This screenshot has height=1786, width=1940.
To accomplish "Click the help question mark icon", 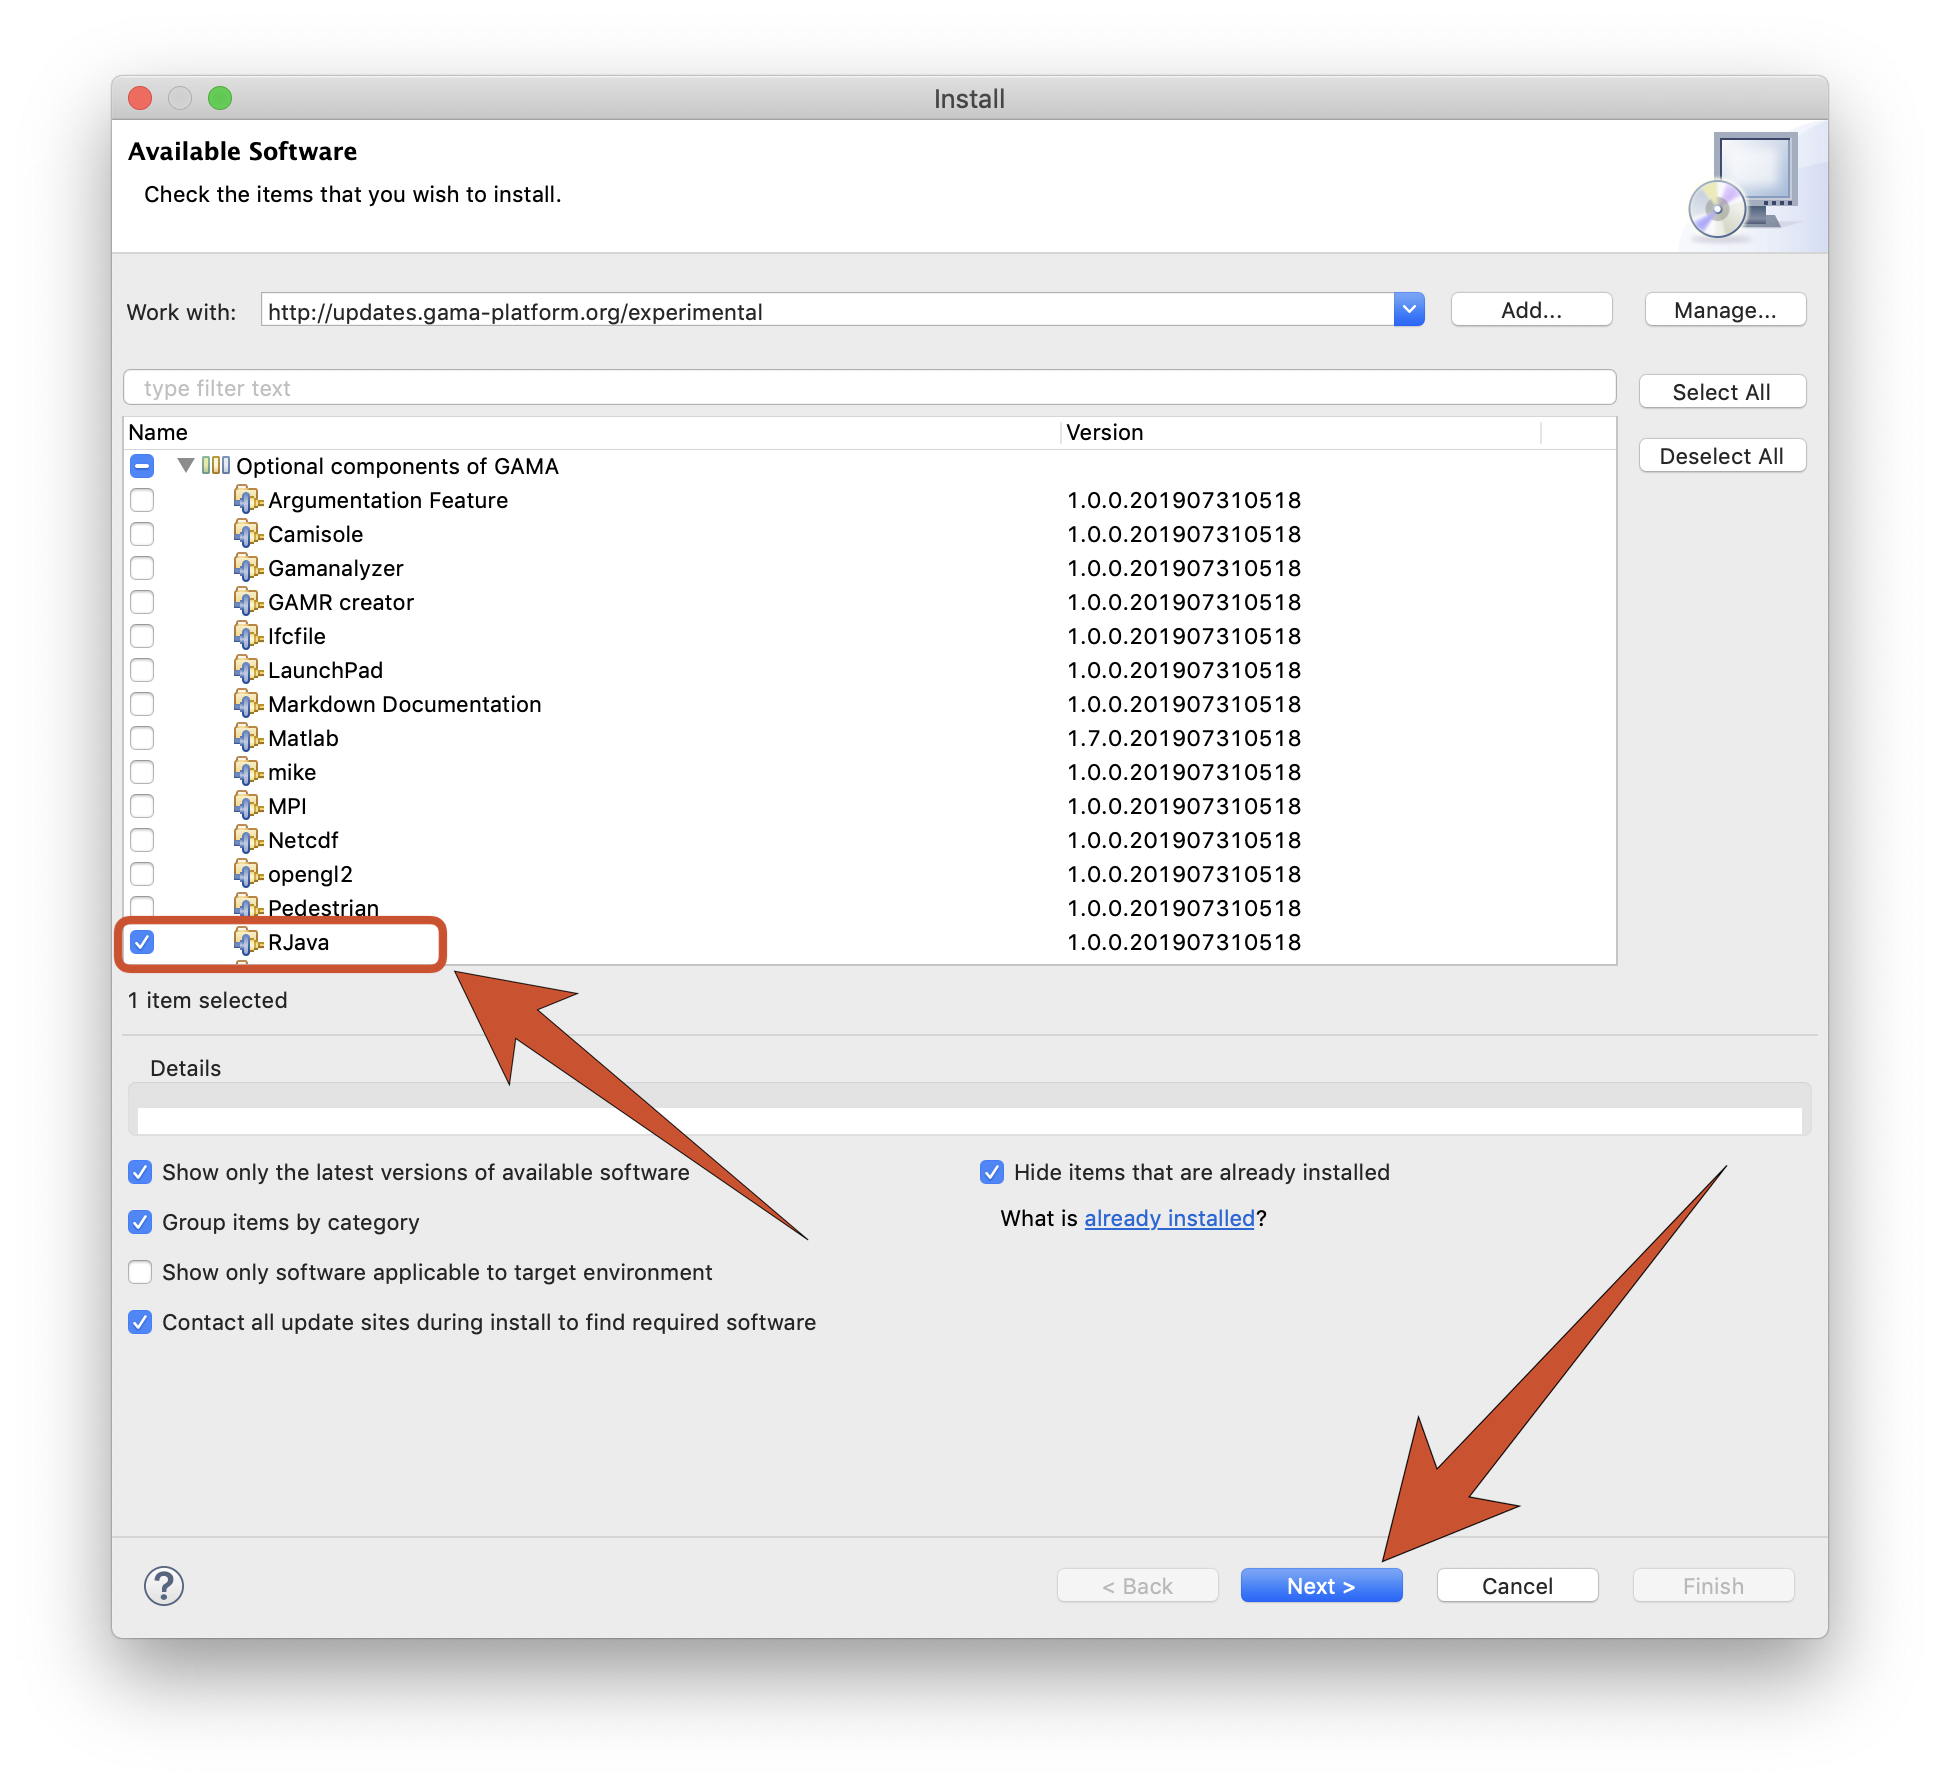I will click(x=164, y=1586).
